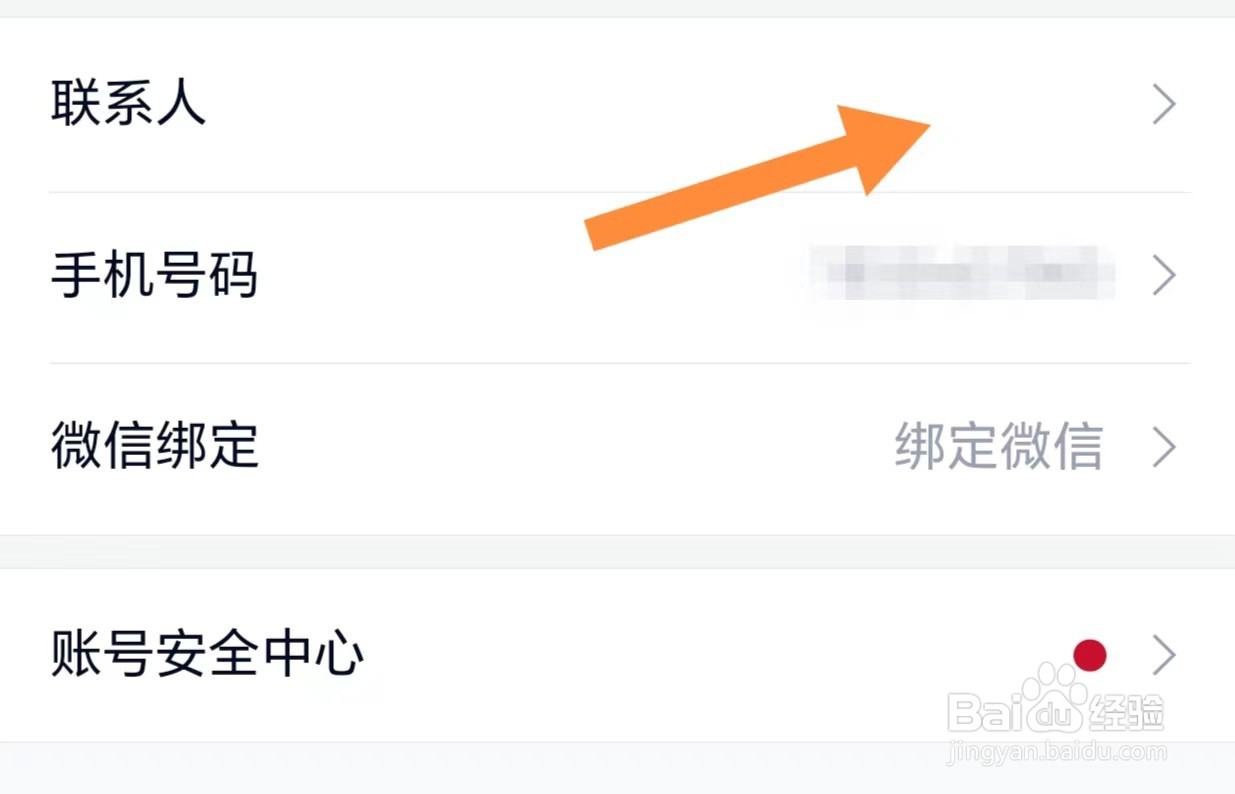Click the orange arrow annotation
The image size is (1235, 794).
coord(757,176)
